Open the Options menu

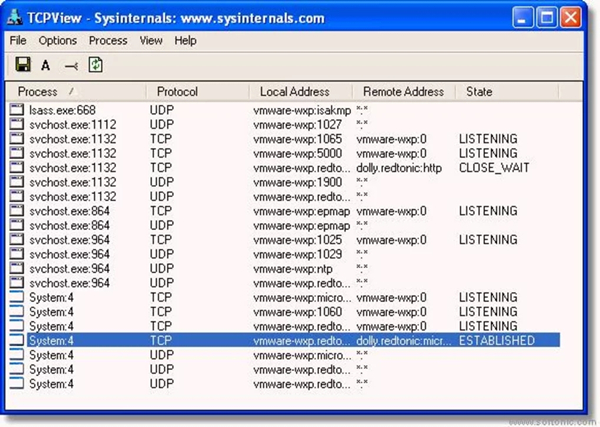(x=57, y=41)
